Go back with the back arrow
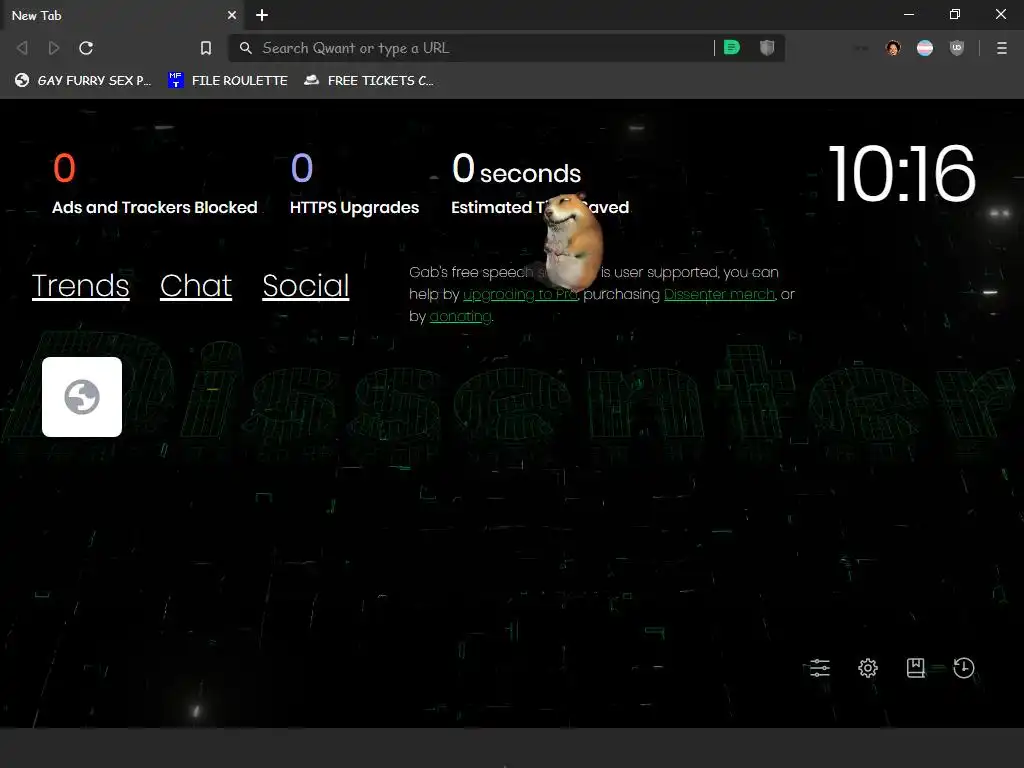Image resolution: width=1024 pixels, height=768 pixels. 22,48
